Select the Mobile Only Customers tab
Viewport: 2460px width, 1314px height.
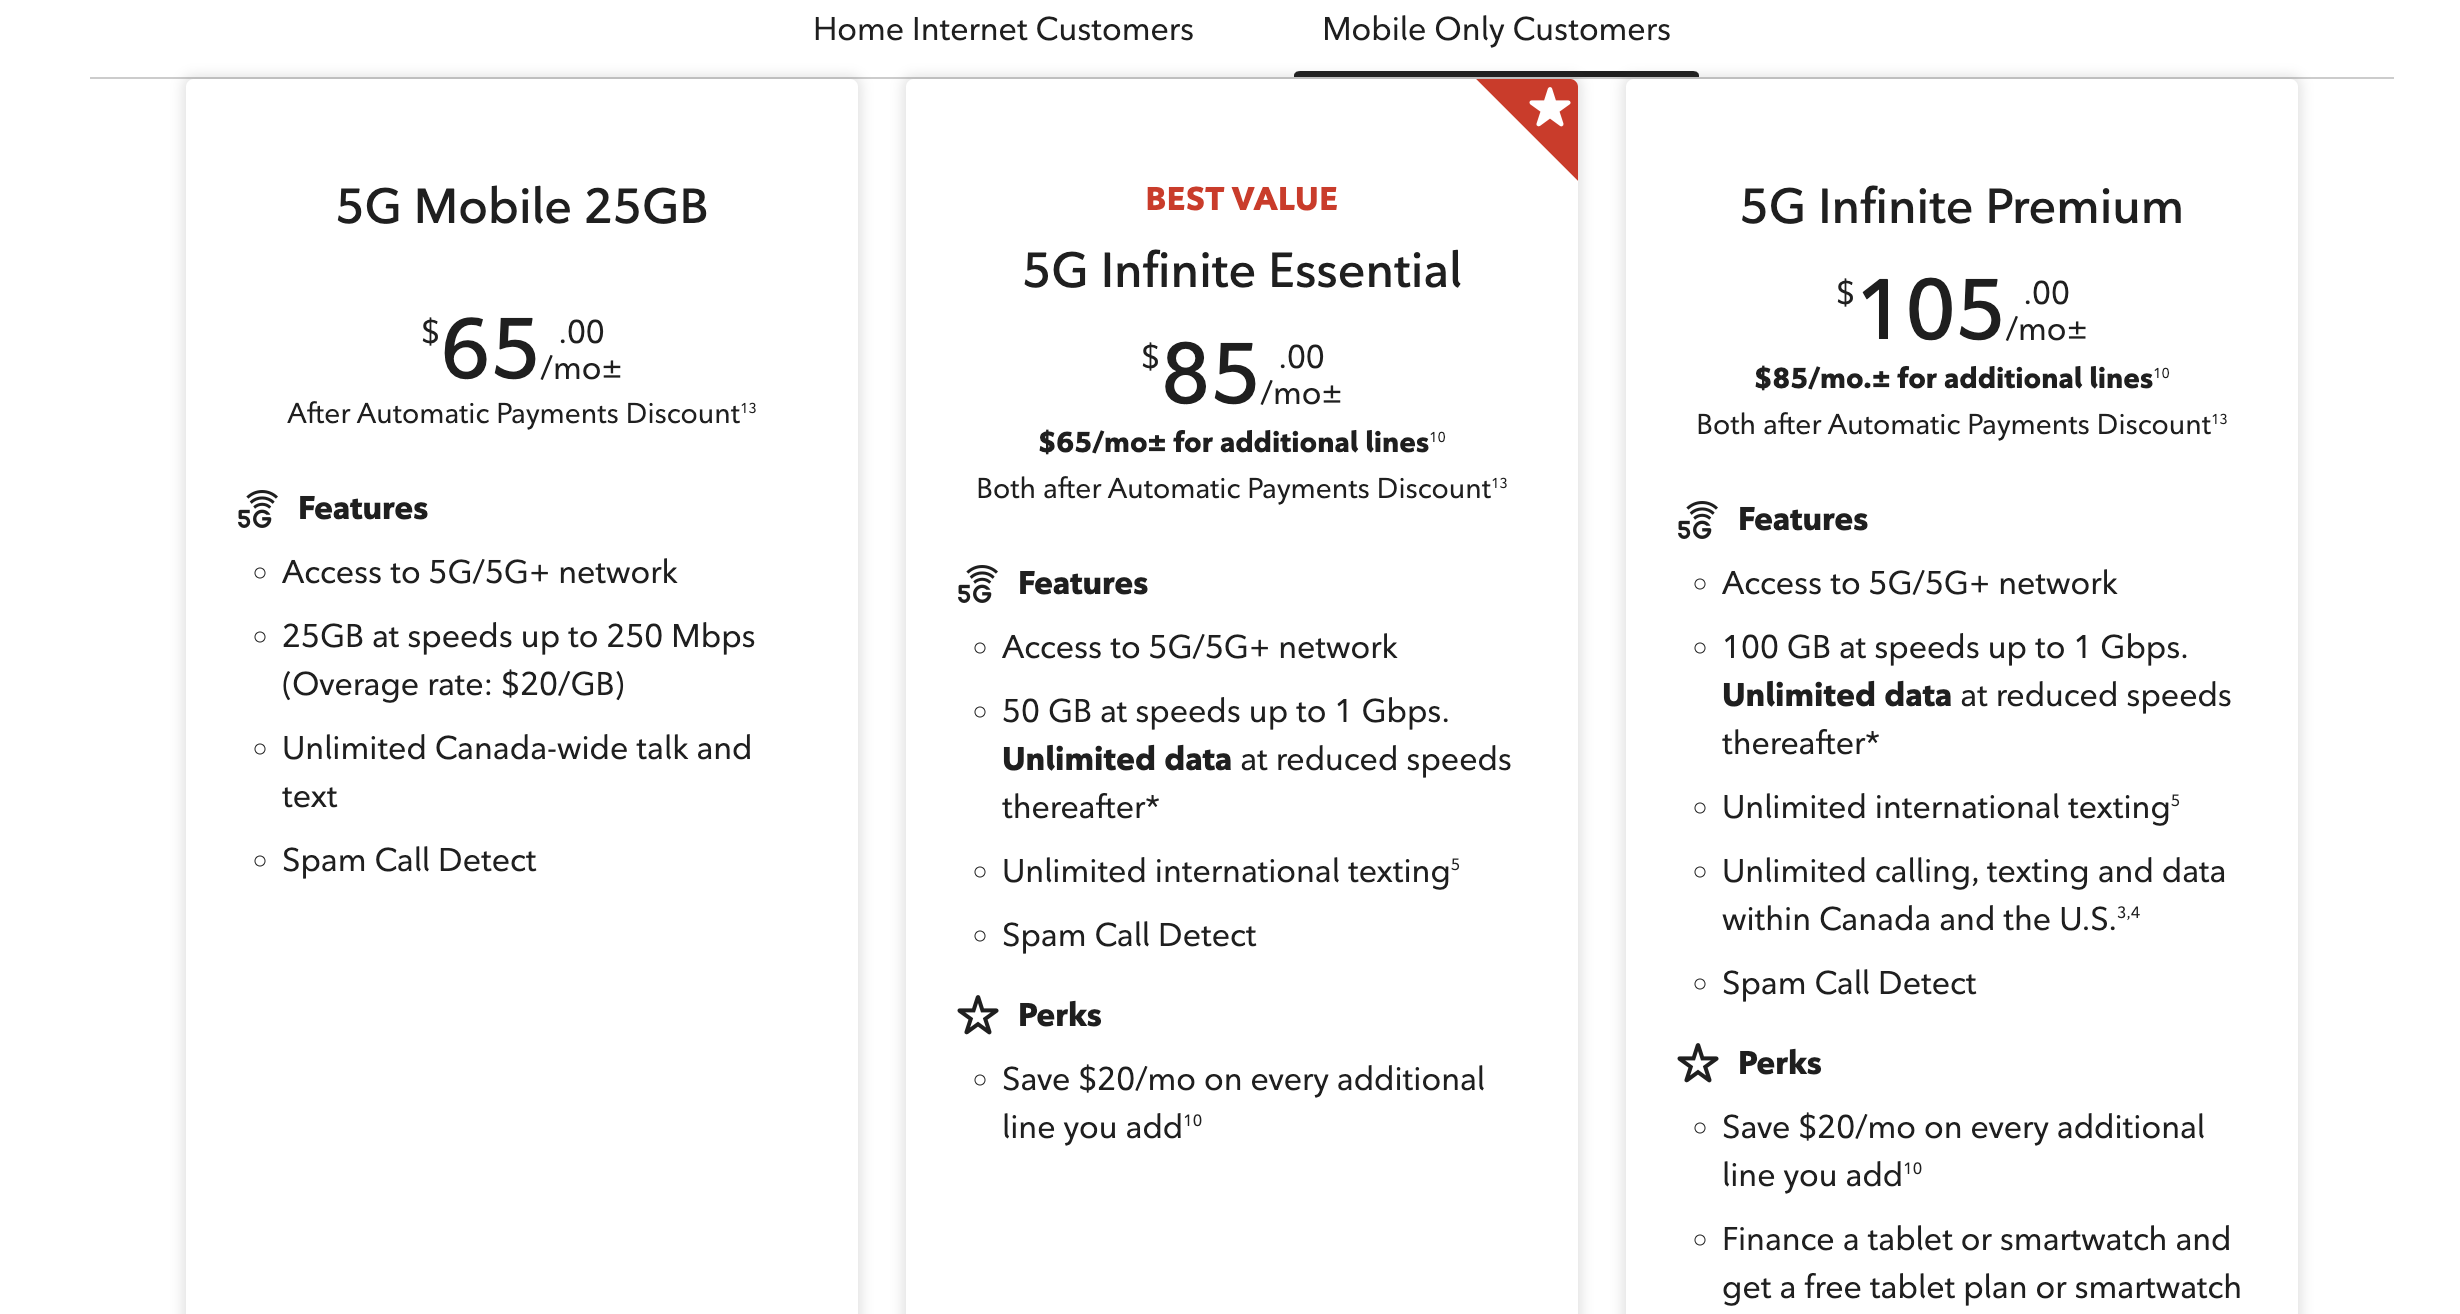(1496, 30)
